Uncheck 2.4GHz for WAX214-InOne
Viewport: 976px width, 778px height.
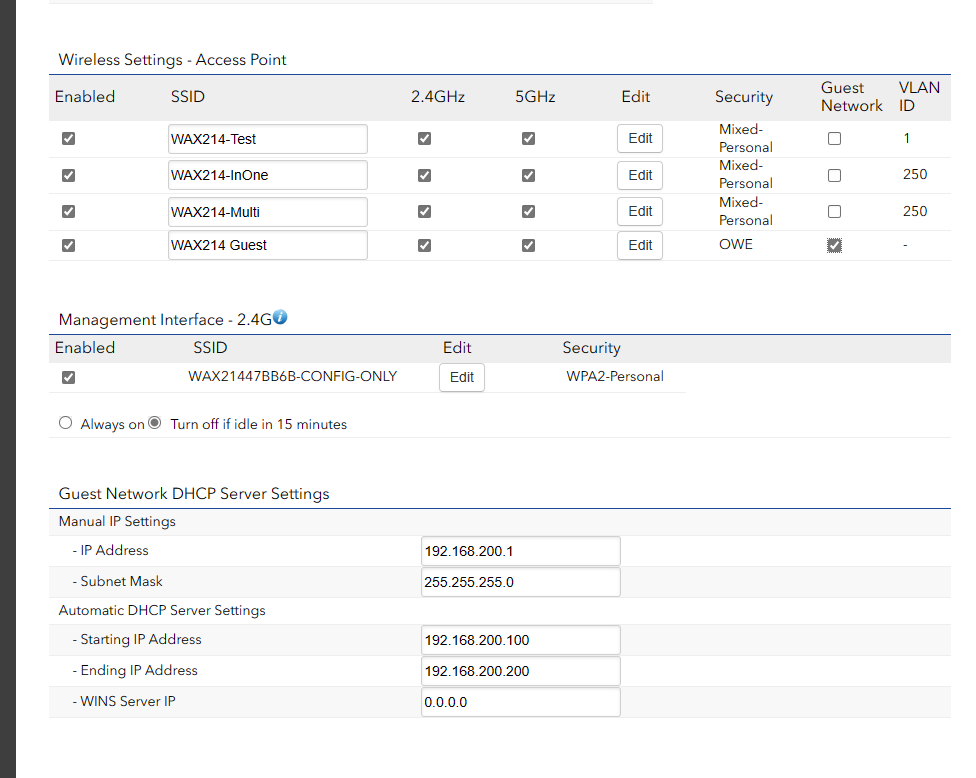[424, 175]
